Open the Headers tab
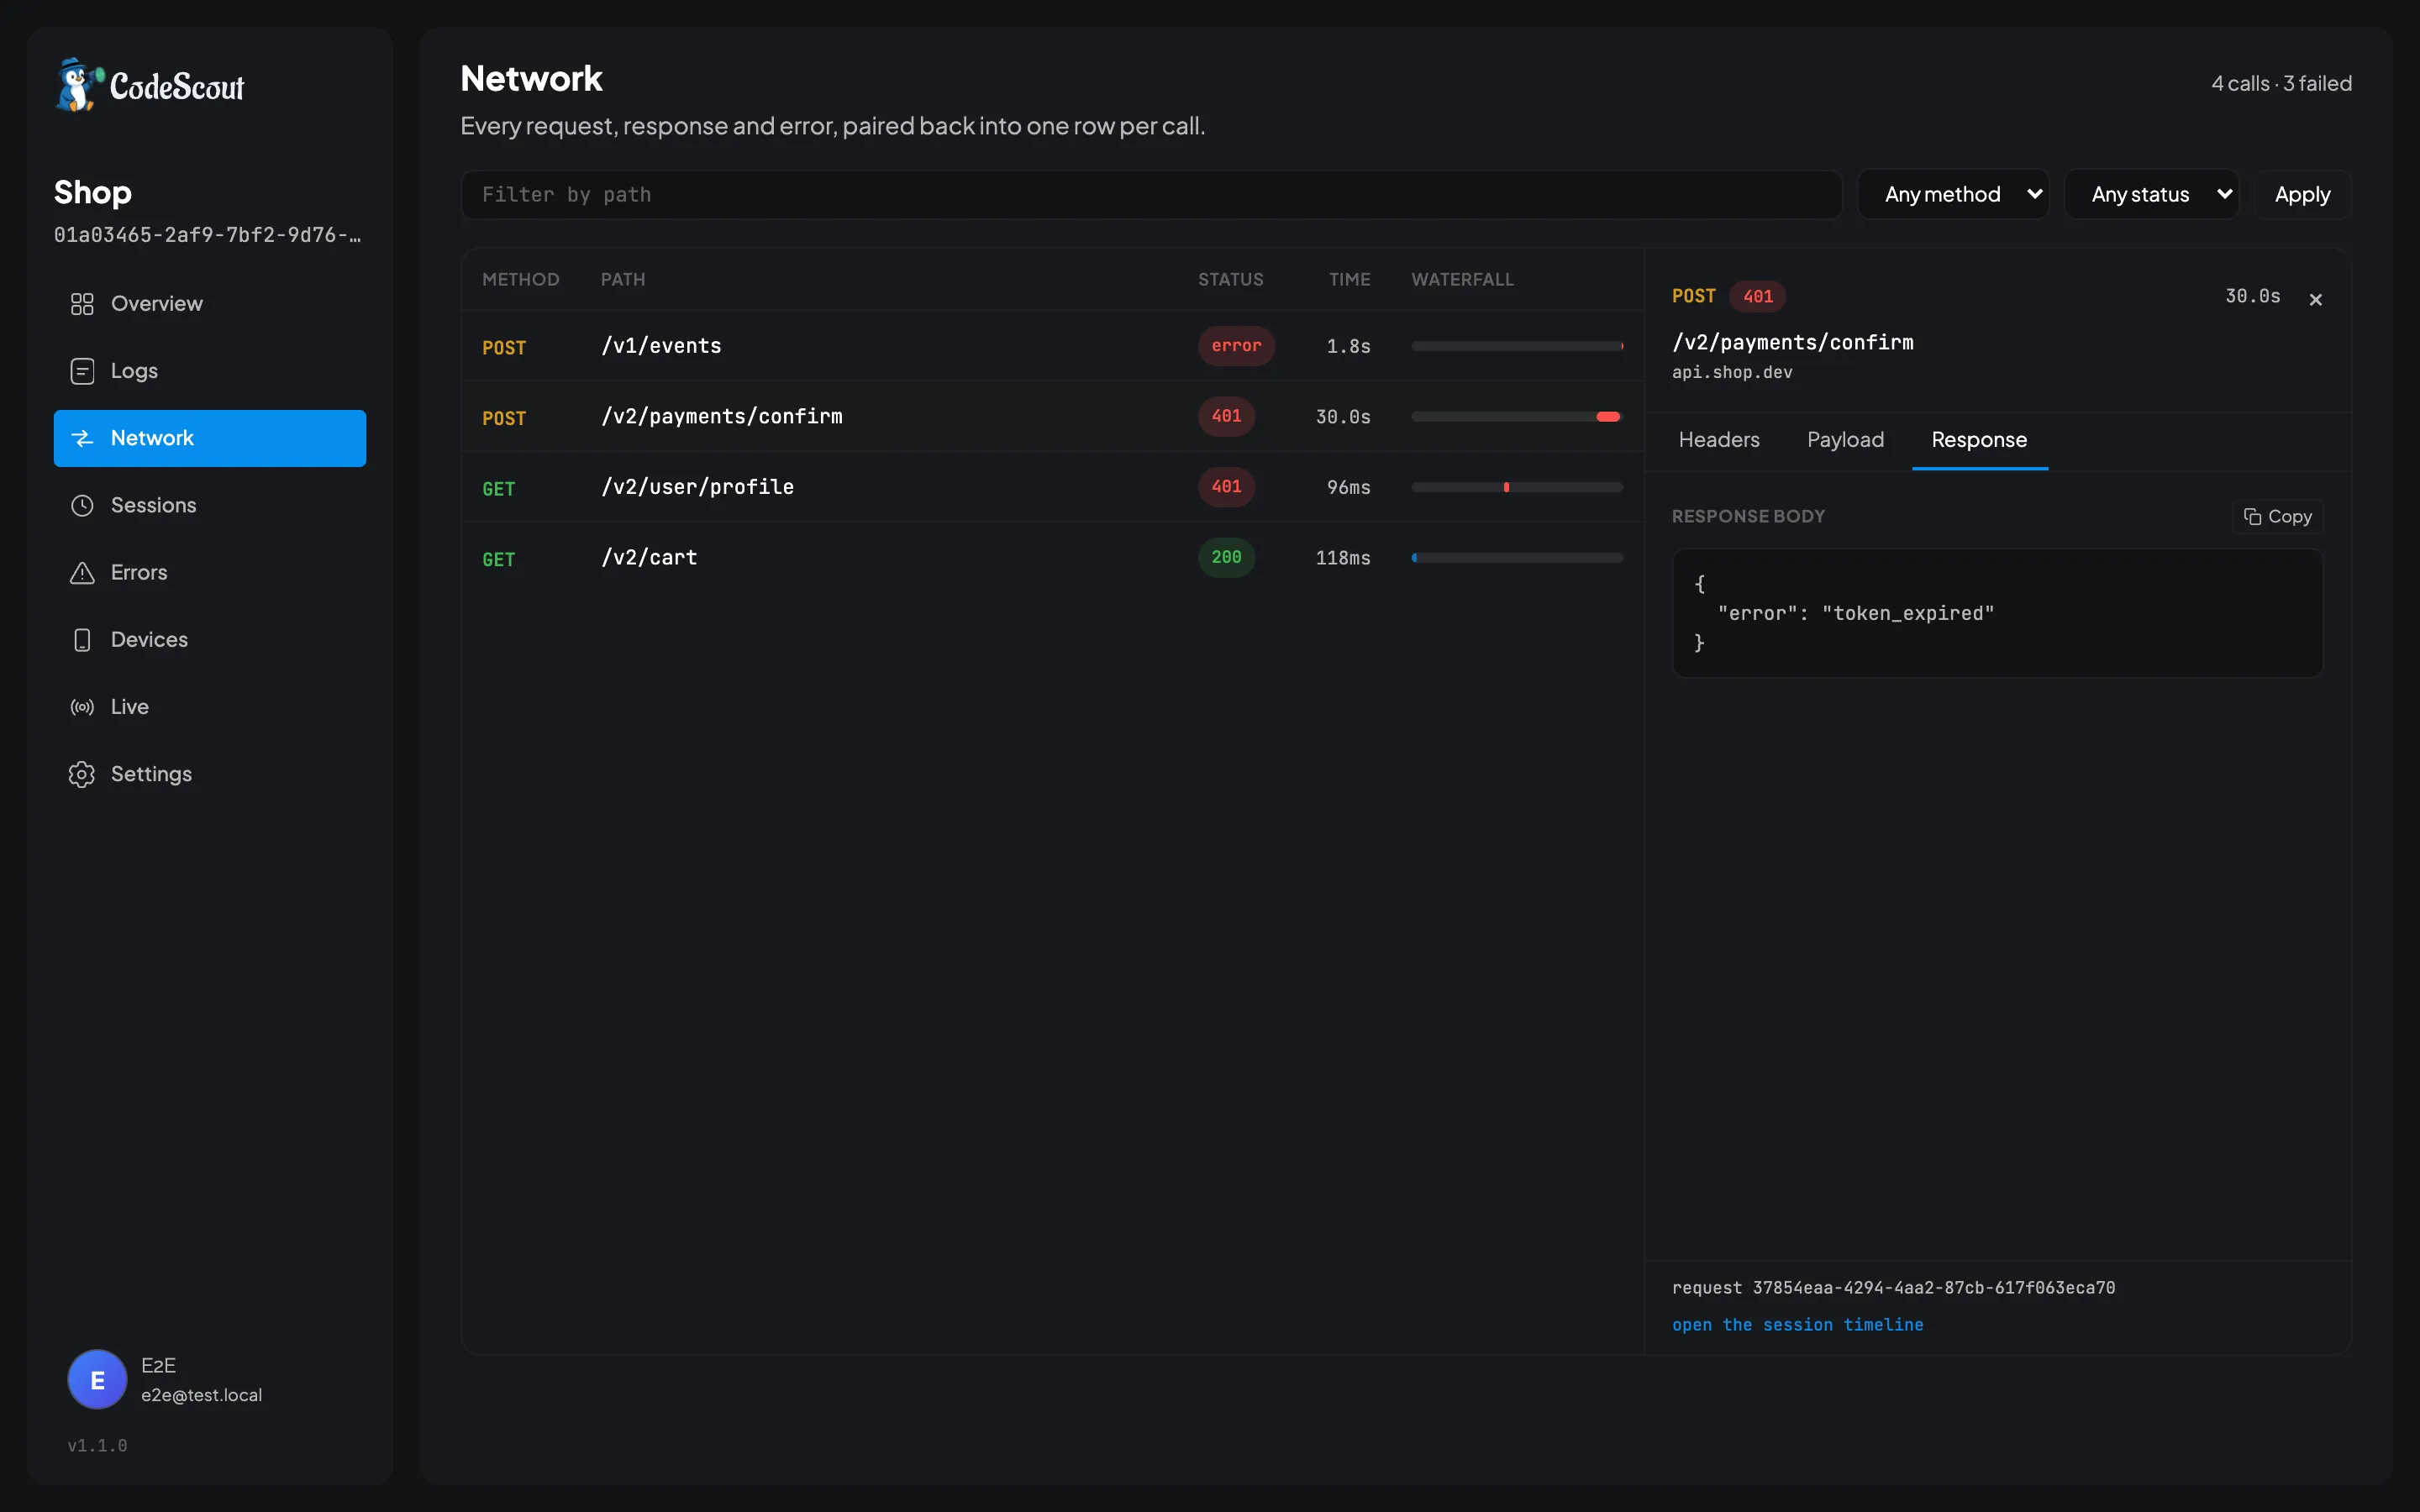Screen dimensions: 2420x1512 point(1718,440)
